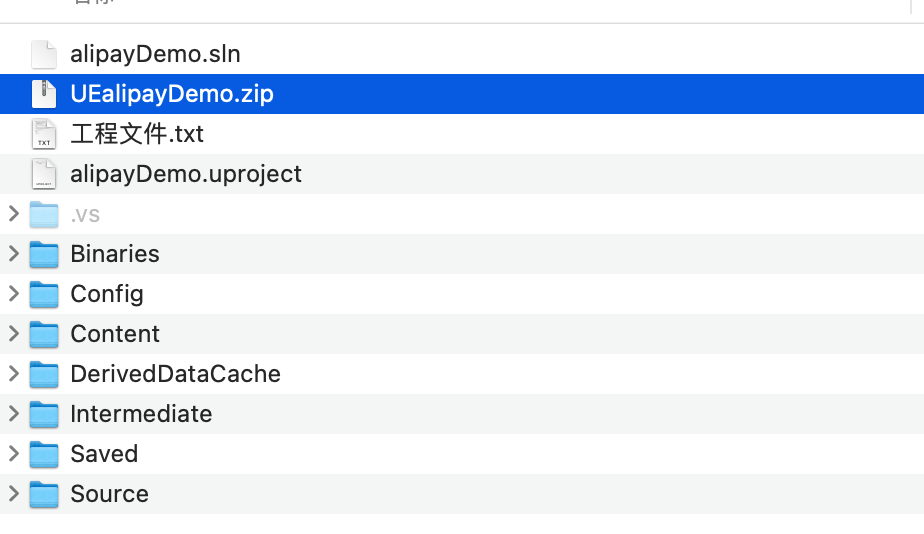The image size is (924, 534).
Task: Expand the Config folder chevron
Action: pyautogui.click(x=14, y=294)
